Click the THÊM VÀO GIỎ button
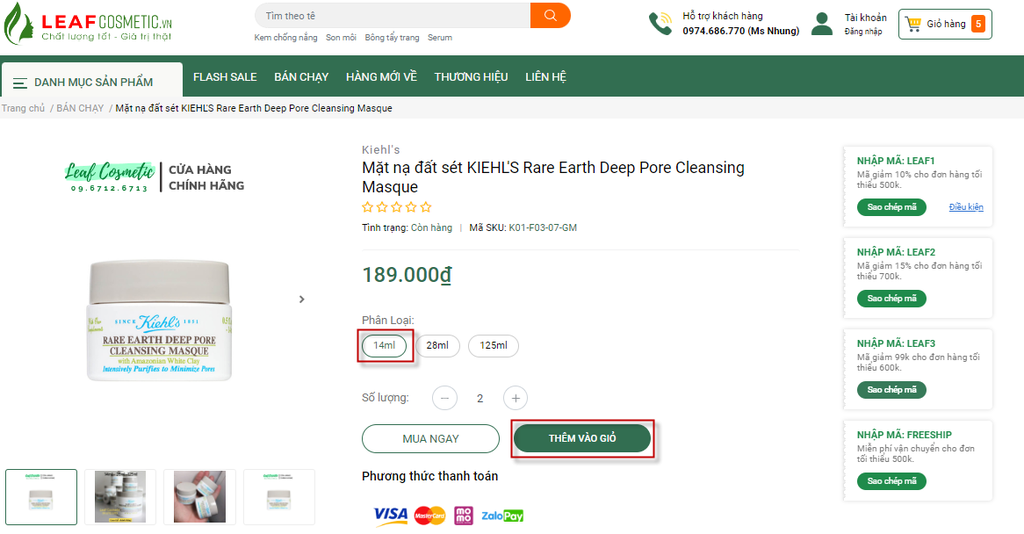1024x534 pixels. coord(582,438)
